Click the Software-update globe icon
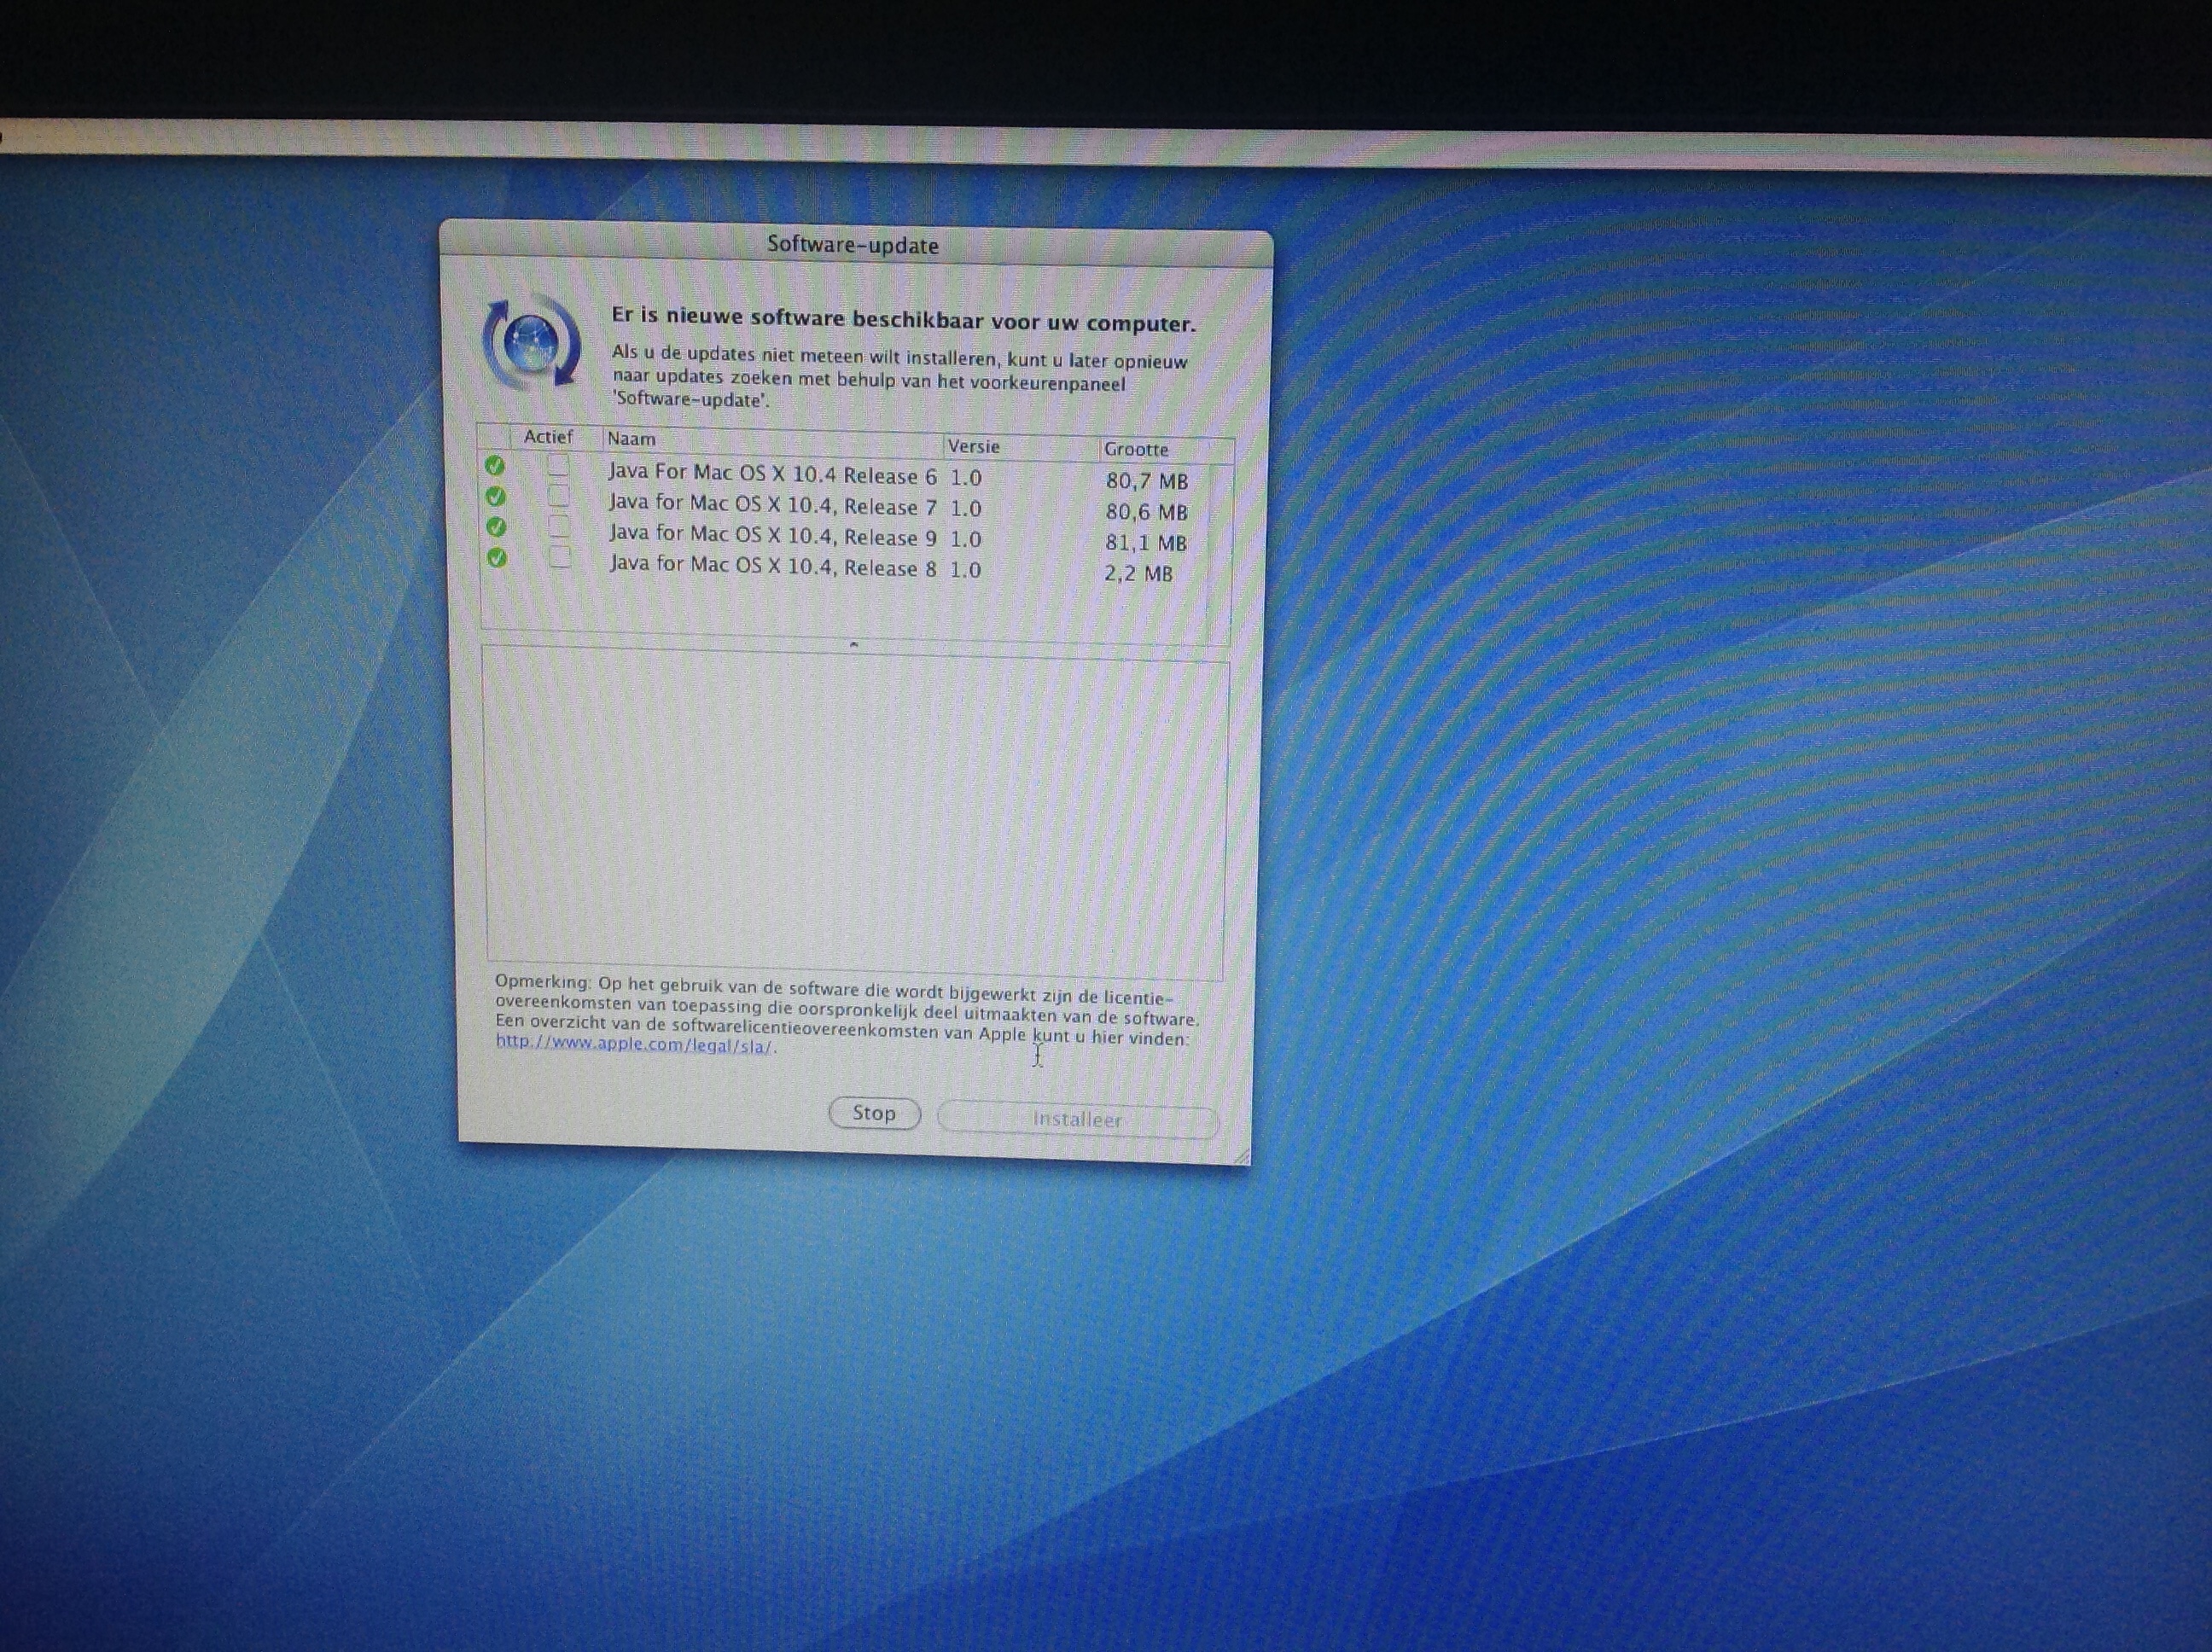The height and width of the screenshot is (1652, 2212). pos(531,344)
